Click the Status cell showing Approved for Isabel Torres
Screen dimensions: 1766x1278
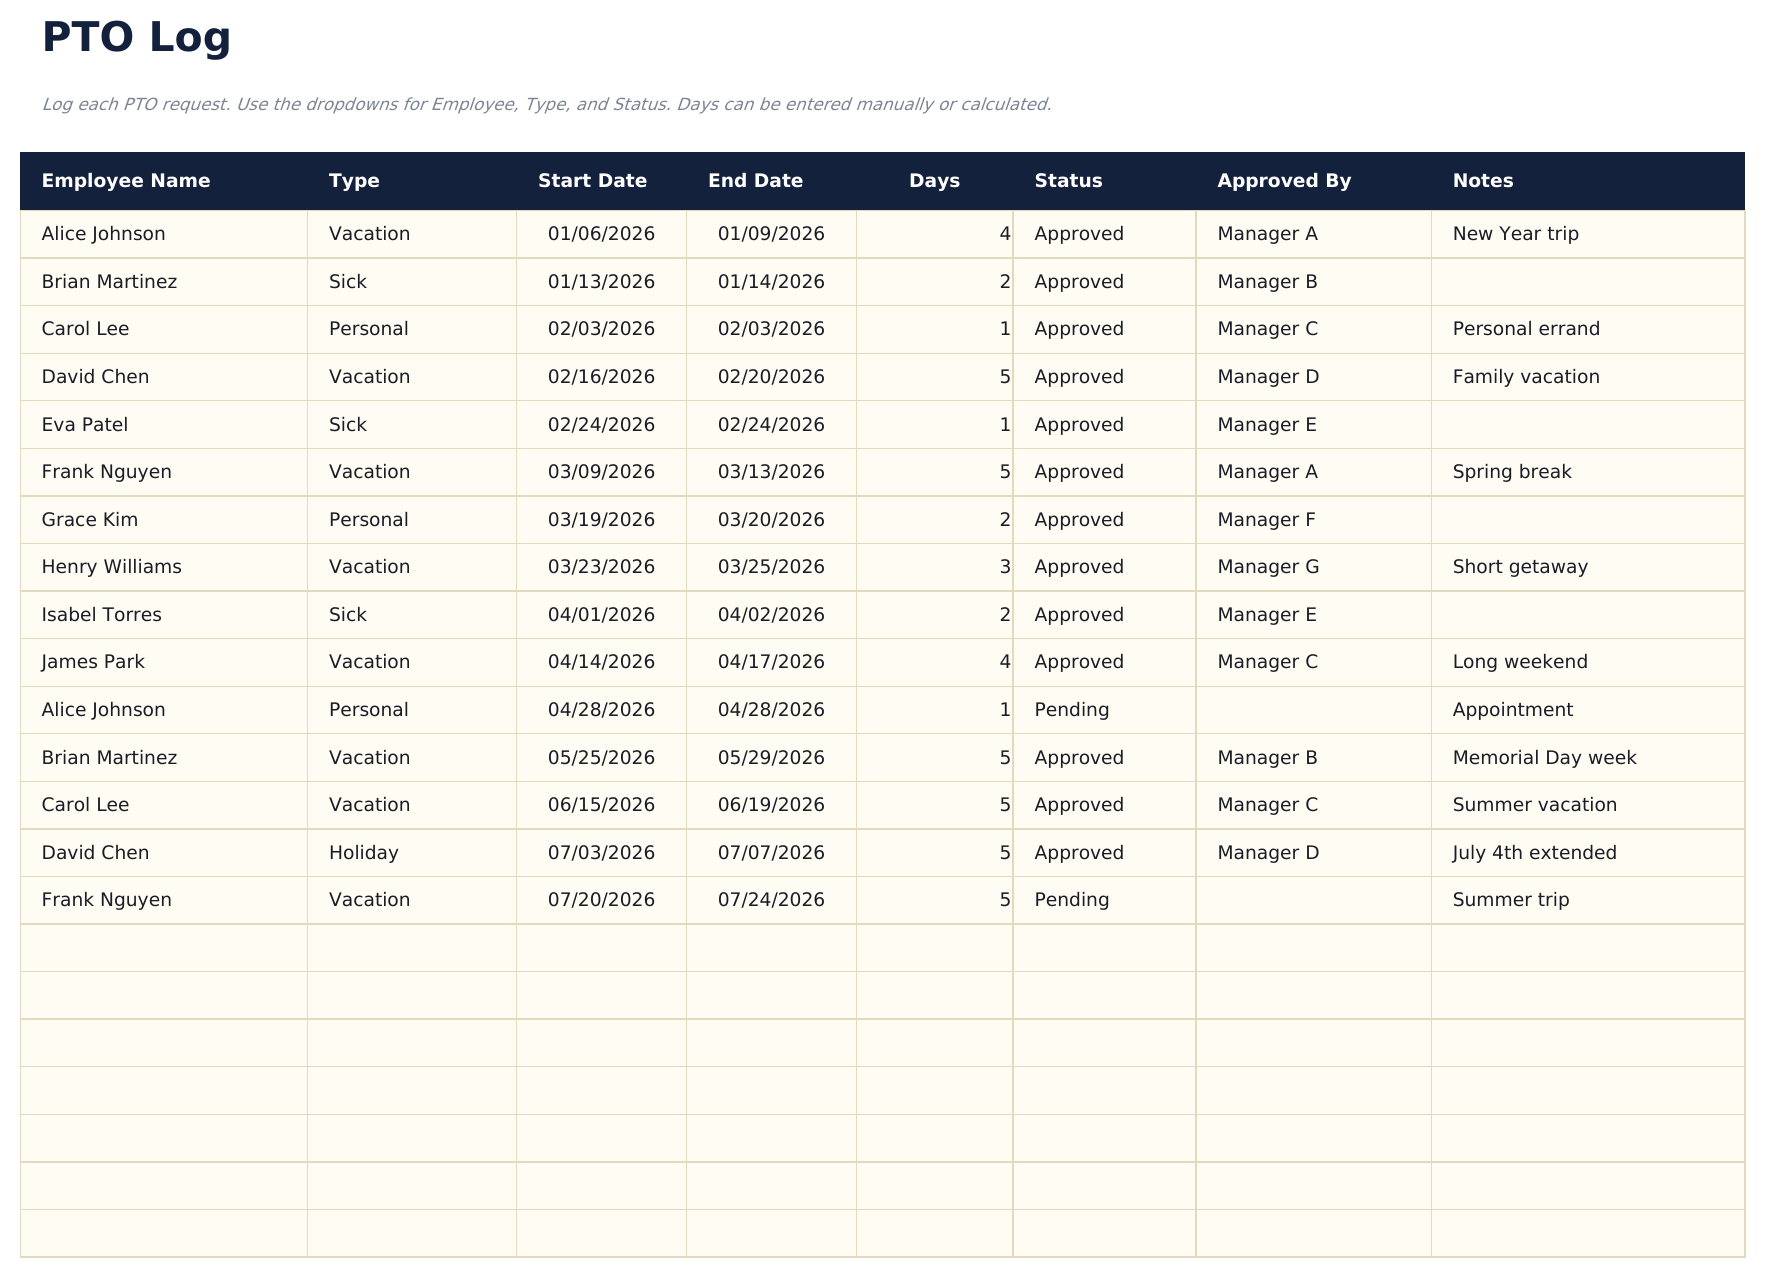(1077, 614)
